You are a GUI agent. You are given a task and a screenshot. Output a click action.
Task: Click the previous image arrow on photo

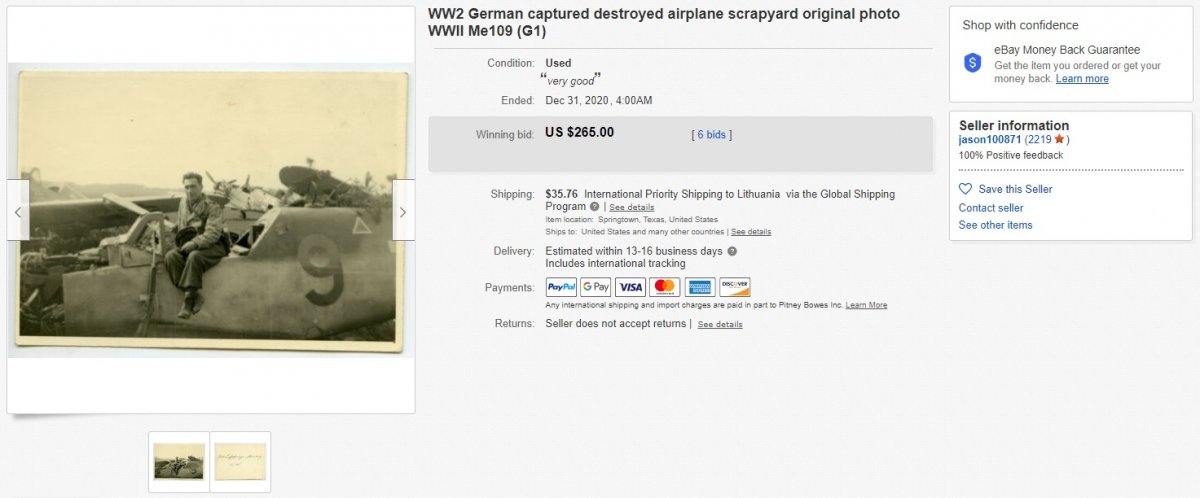(x=18, y=211)
